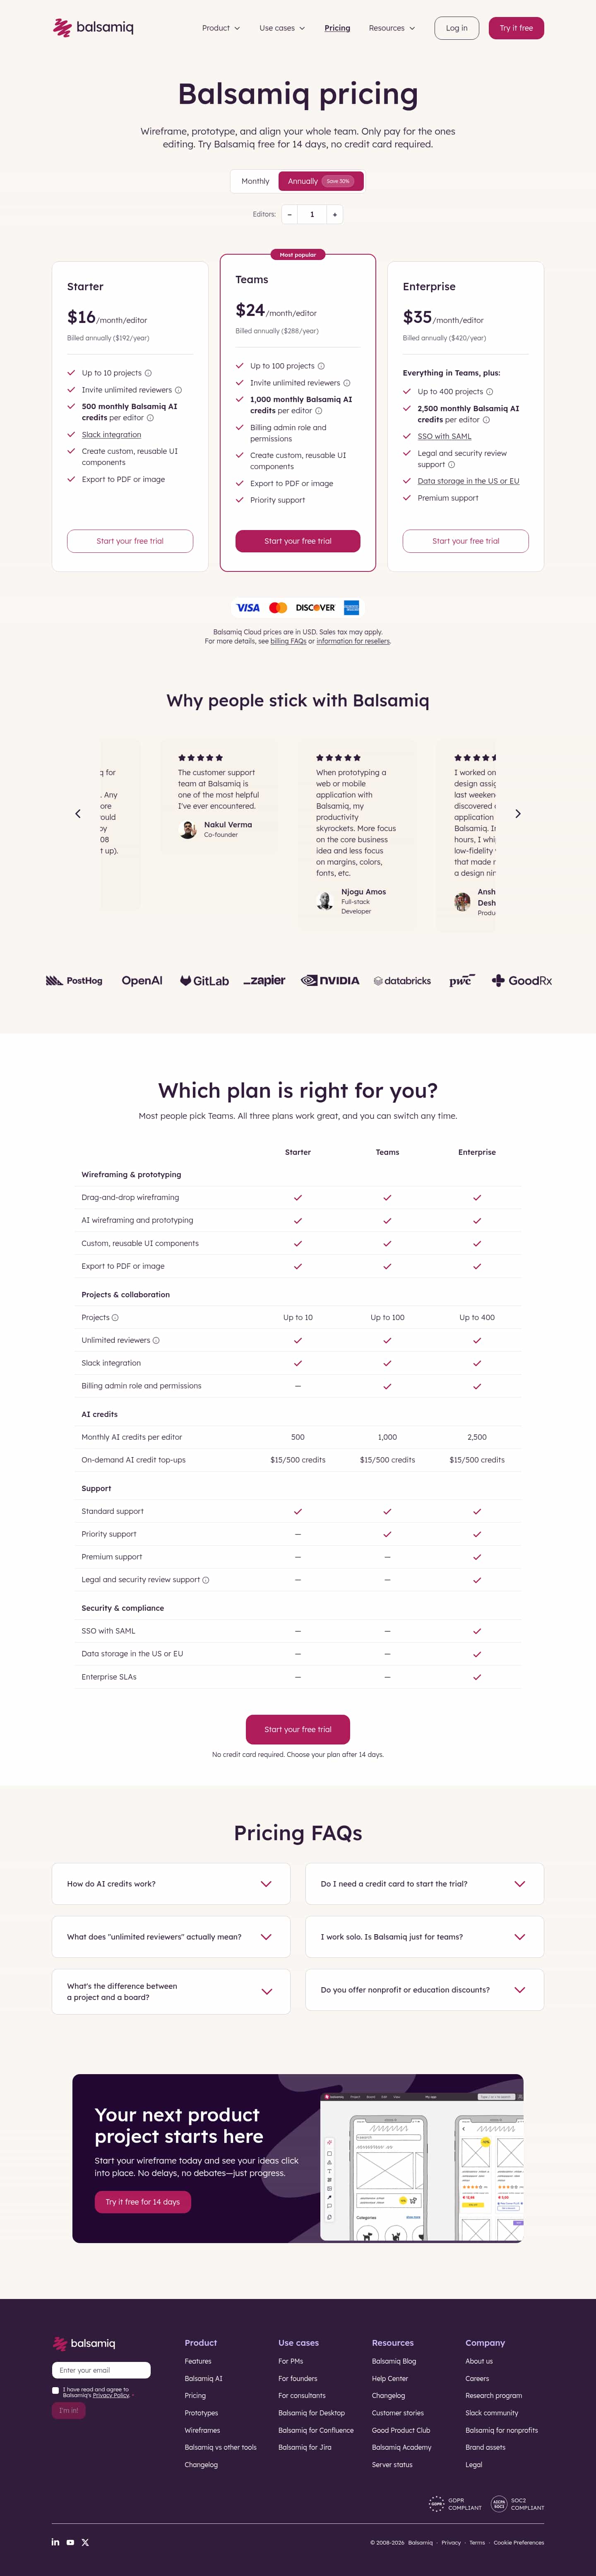
Task: Expand the nonprofit or education discounts FAQ
Action: point(424,1990)
